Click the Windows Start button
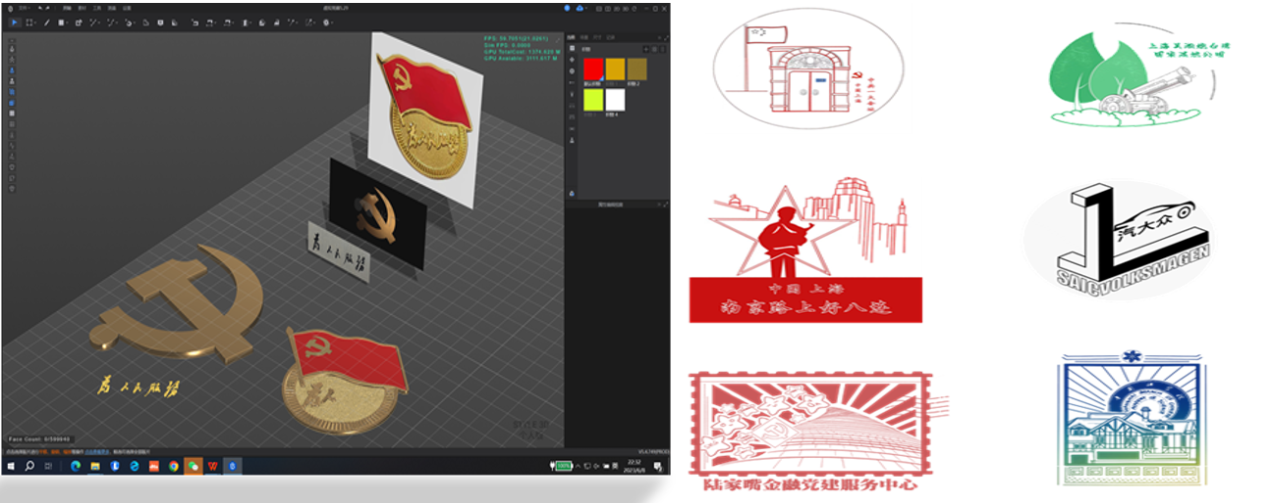Image resolution: width=1271 pixels, height=503 pixels. click(x=11, y=466)
